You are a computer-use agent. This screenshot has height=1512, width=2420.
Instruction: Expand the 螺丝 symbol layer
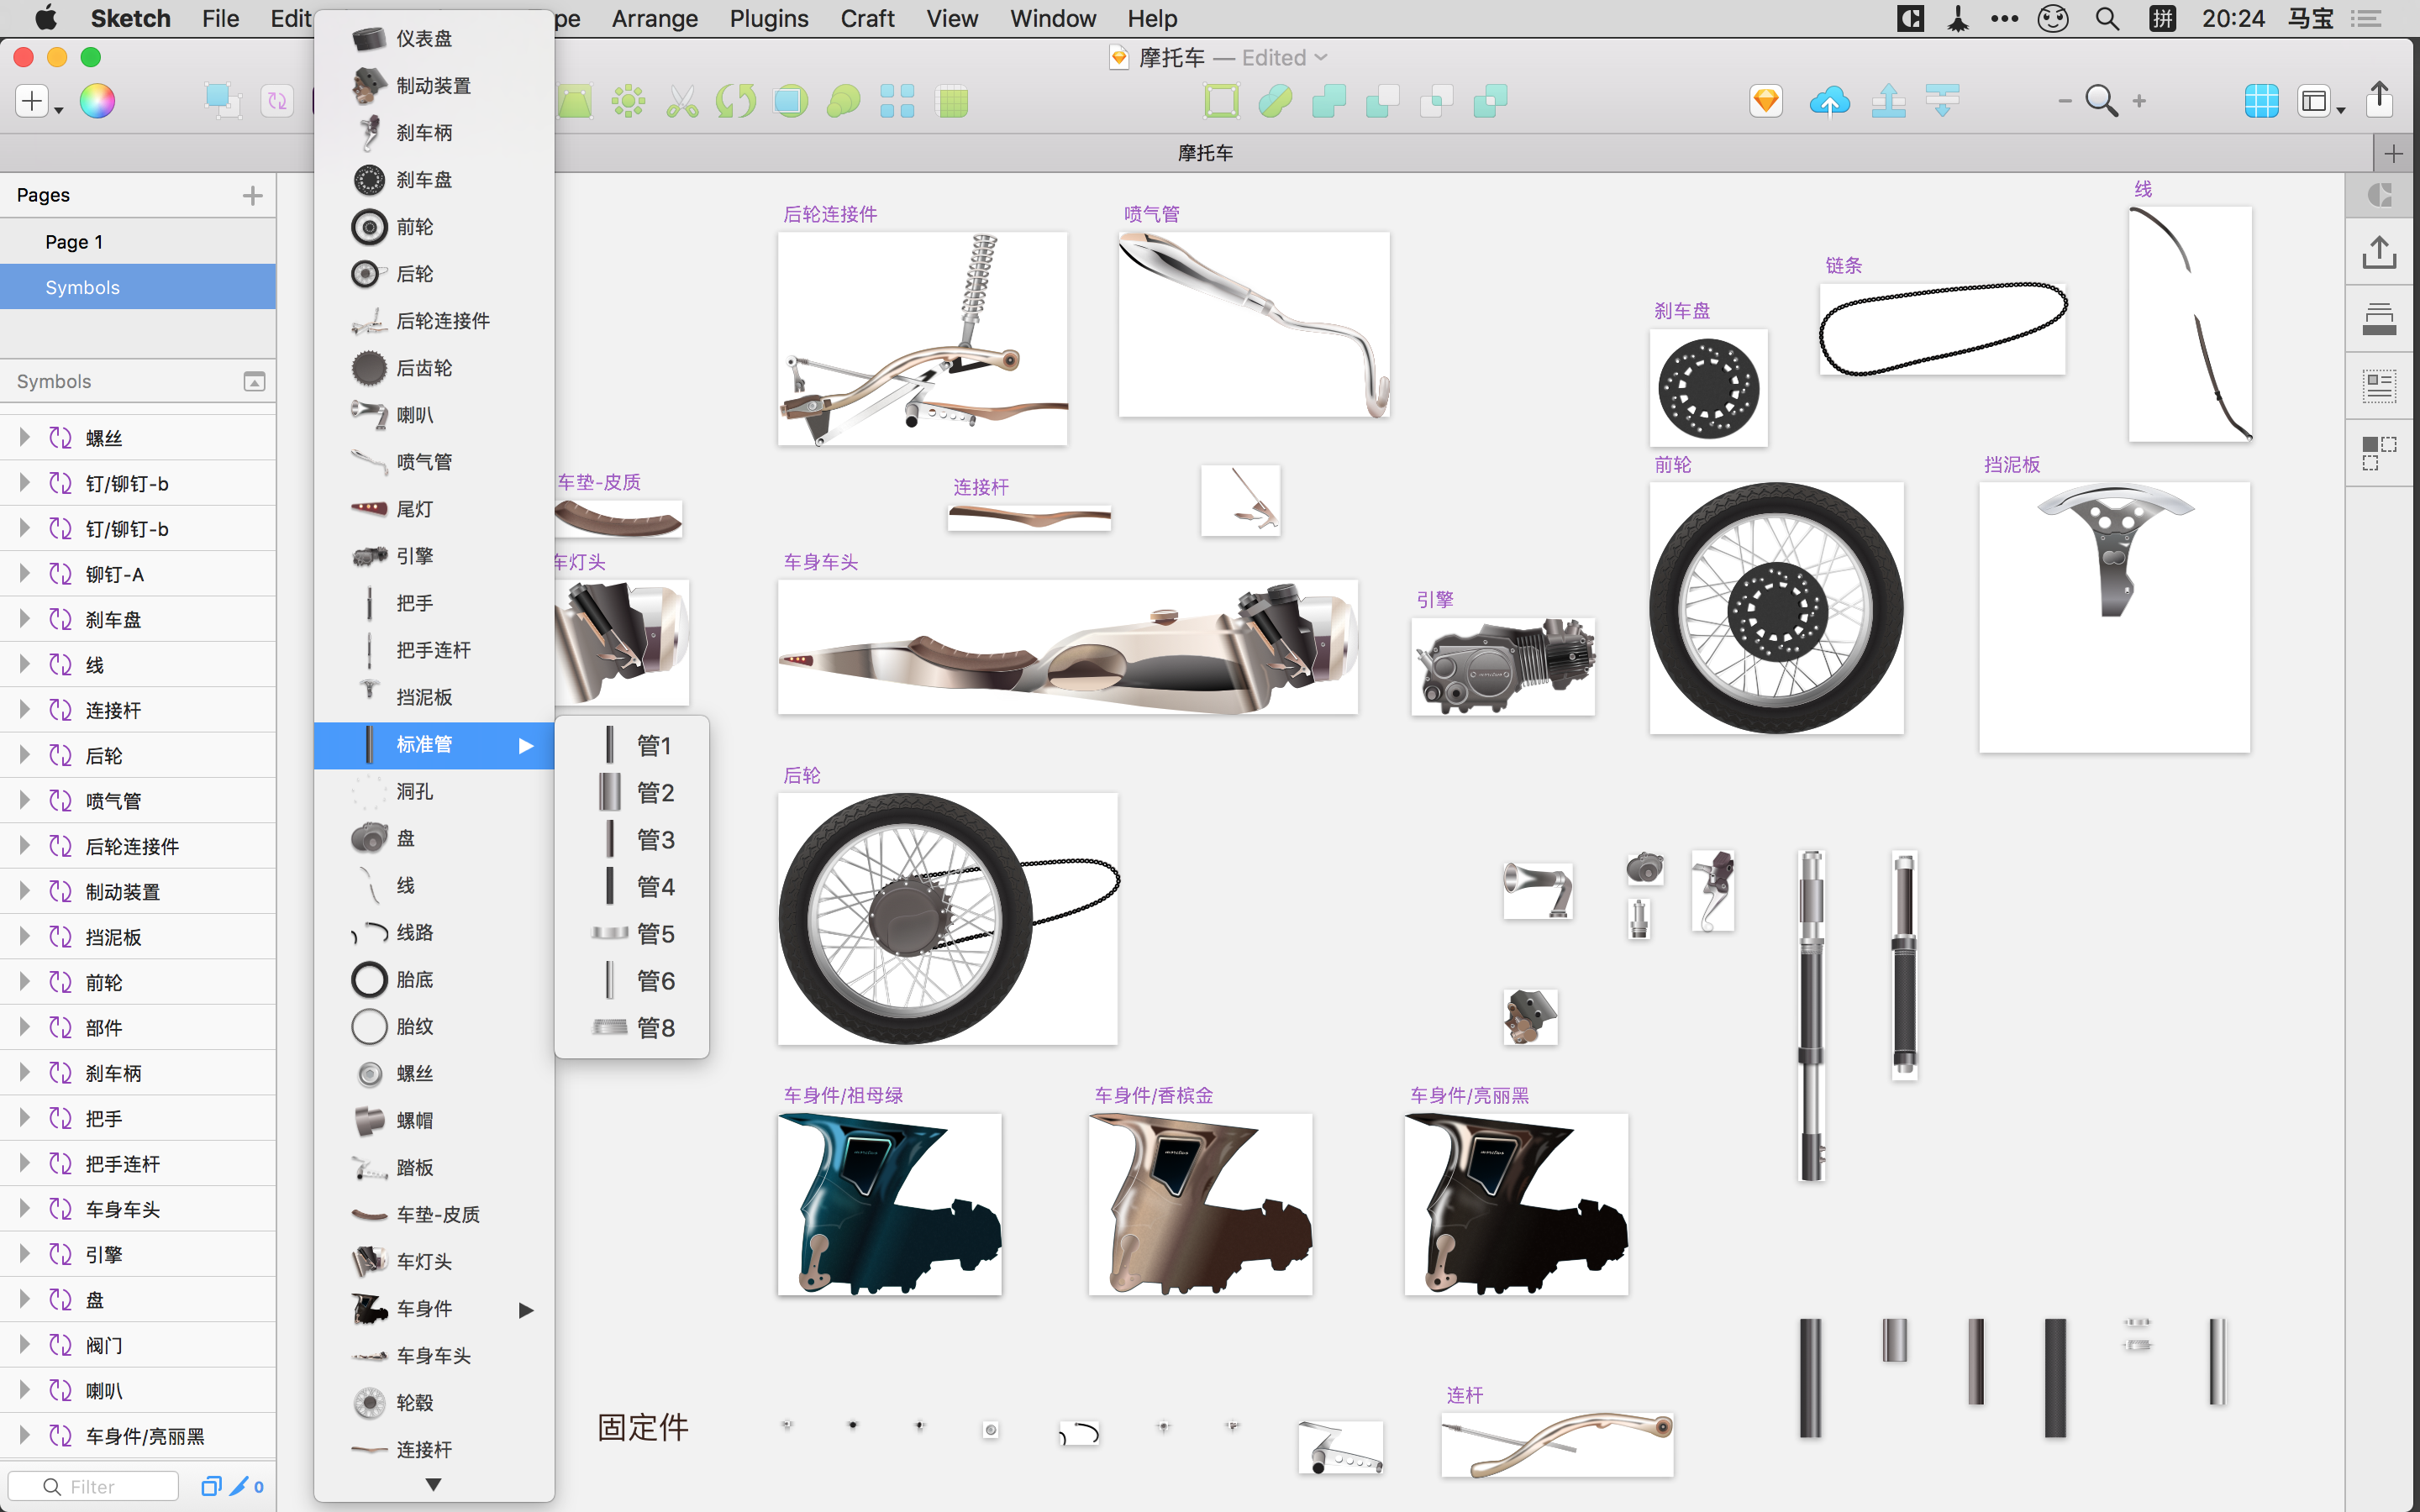click(x=25, y=438)
